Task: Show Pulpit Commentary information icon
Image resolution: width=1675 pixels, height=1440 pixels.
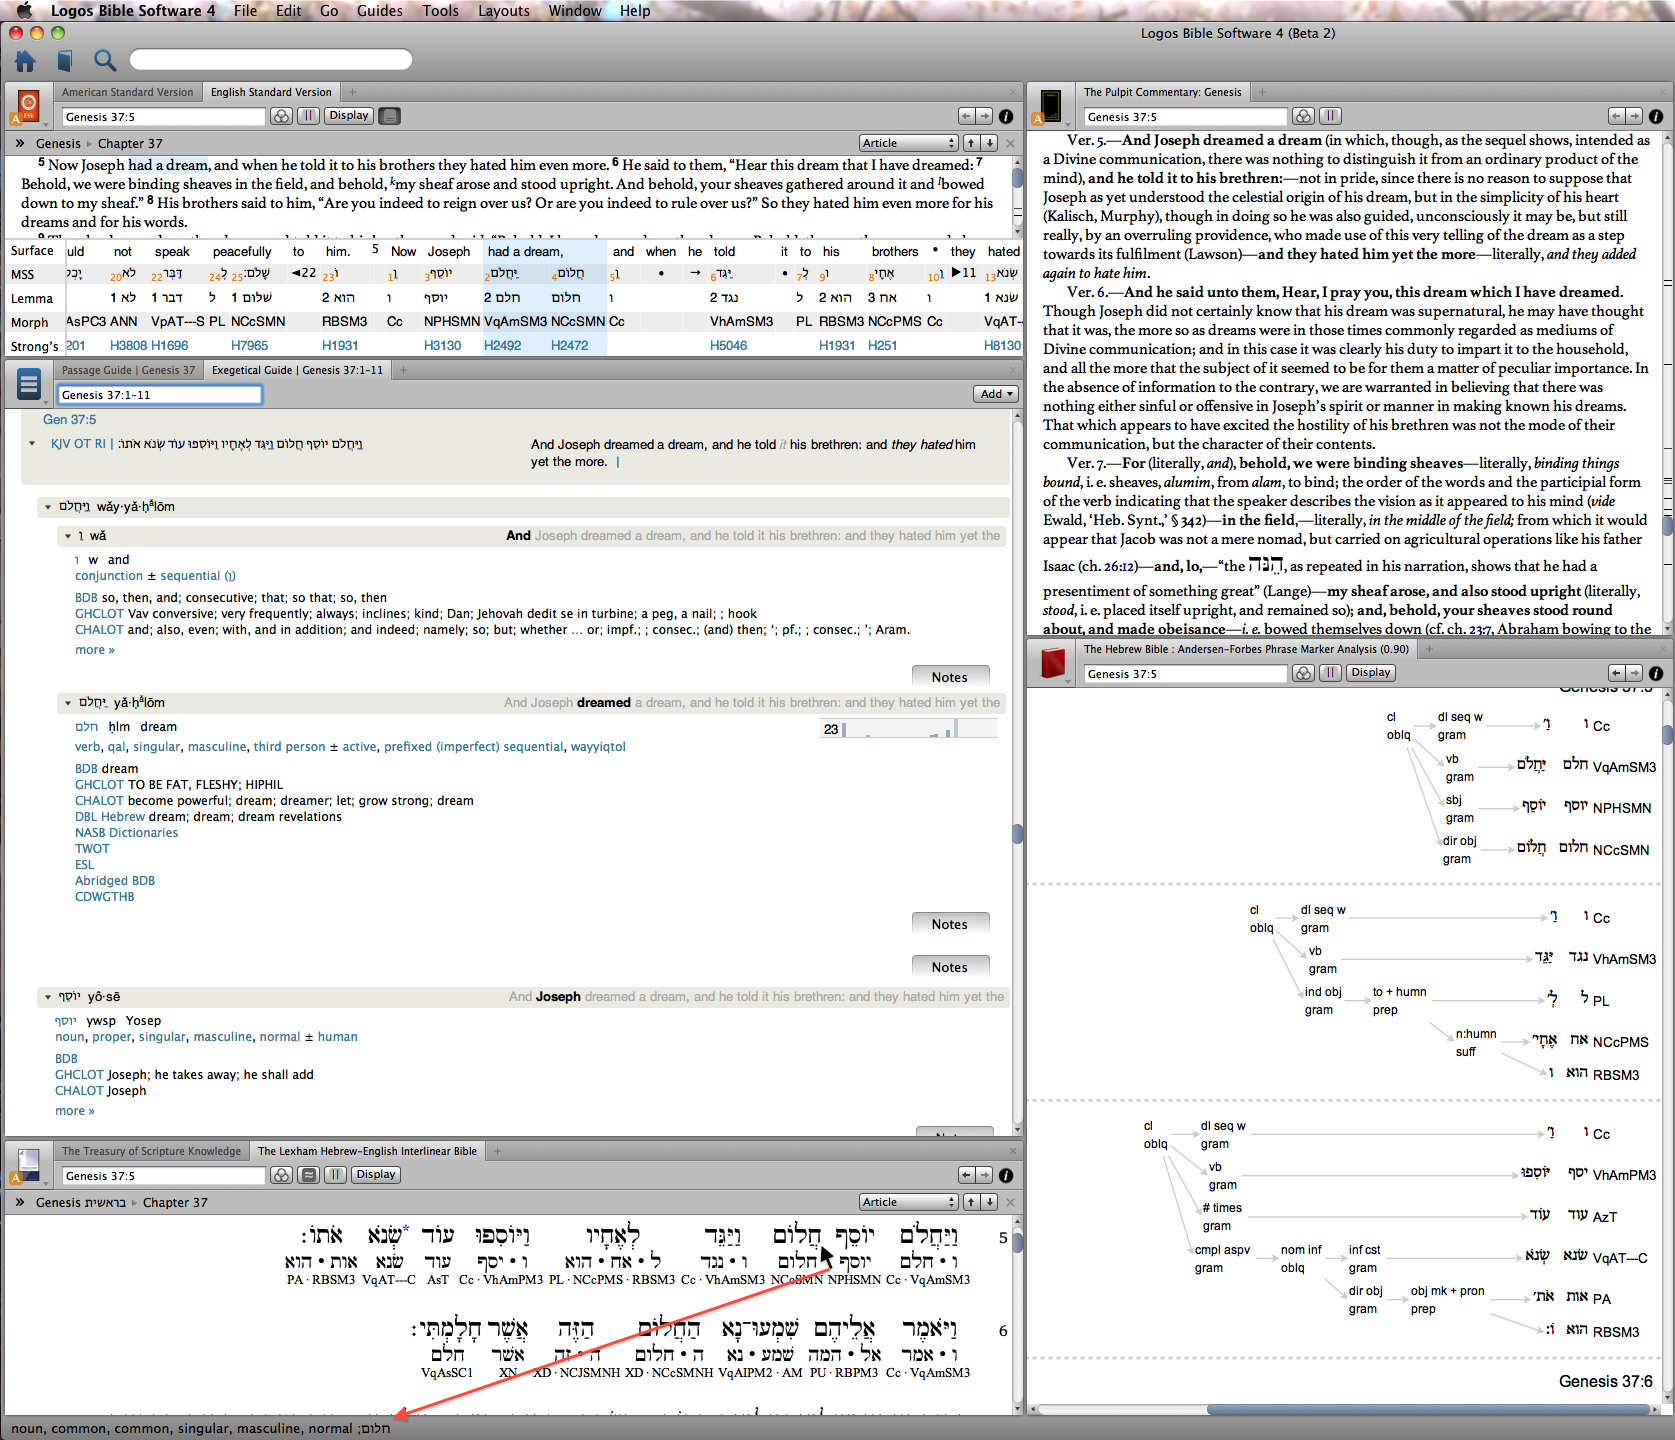Action: point(1656,116)
